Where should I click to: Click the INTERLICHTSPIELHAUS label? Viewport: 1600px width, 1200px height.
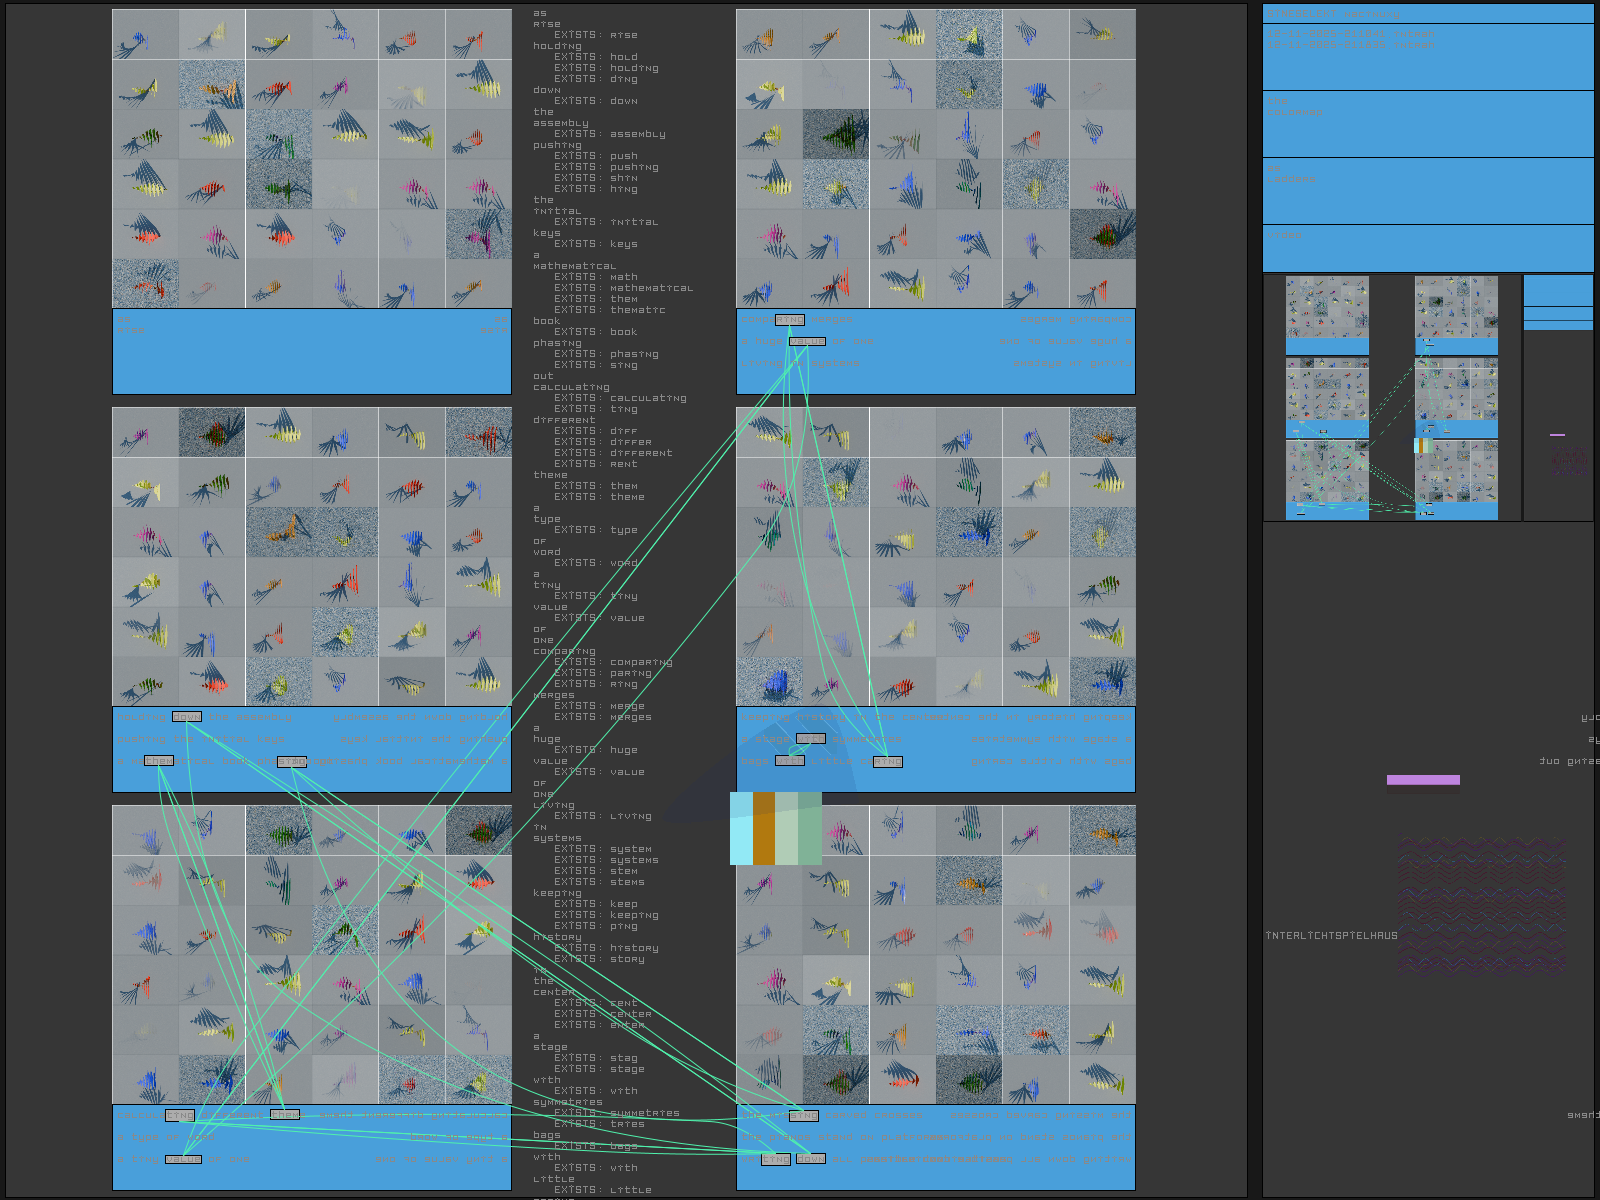(1331, 936)
